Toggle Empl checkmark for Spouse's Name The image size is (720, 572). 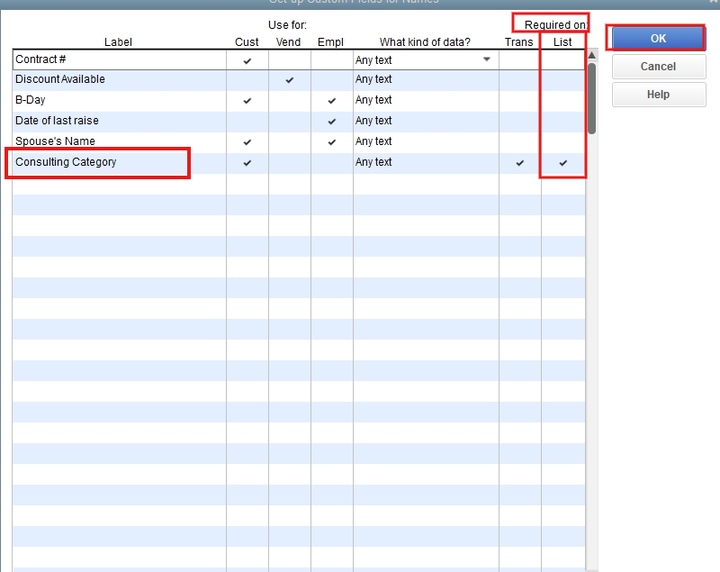coord(332,142)
